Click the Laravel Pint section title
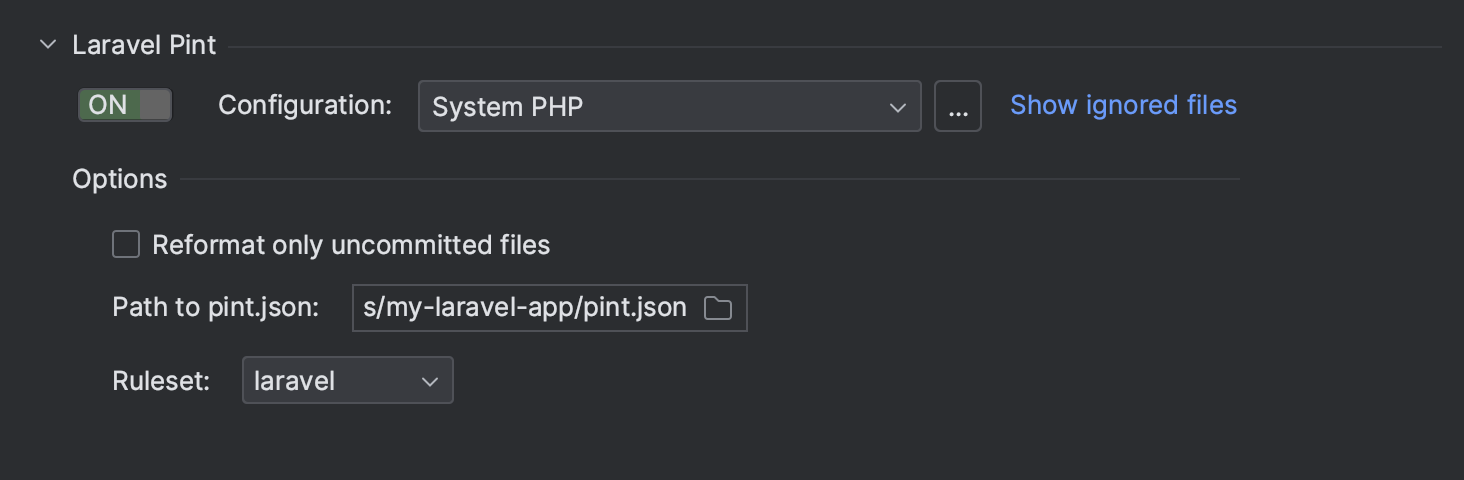1464x480 pixels. pos(144,46)
